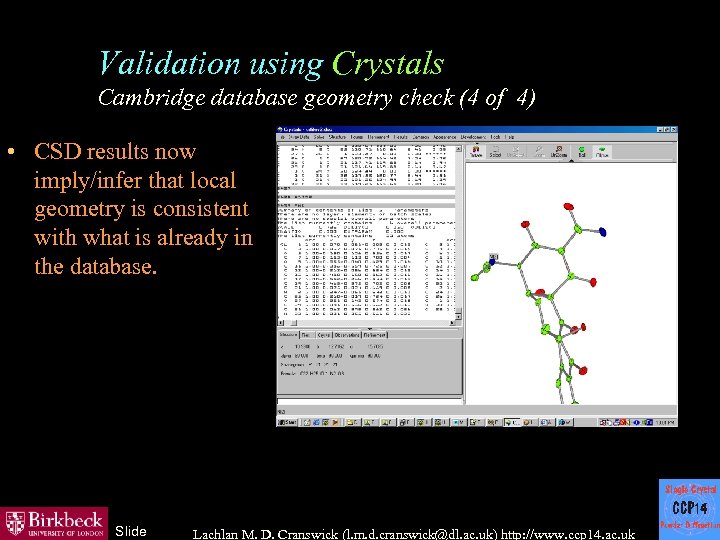This screenshot has height=540, width=720.
Task: Click the active Crystals taskbar button
Action: pyautogui.click(x=512, y=422)
